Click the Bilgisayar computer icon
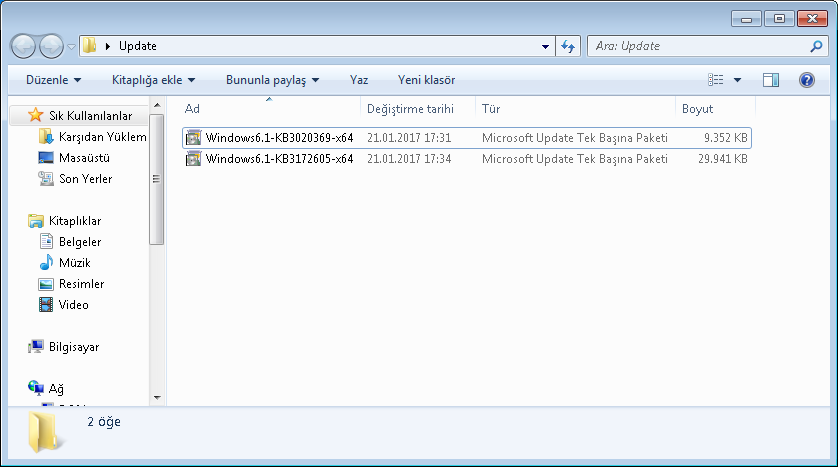Image resolution: width=838 pixels, height=467 pixels. [x=36, y=347]
